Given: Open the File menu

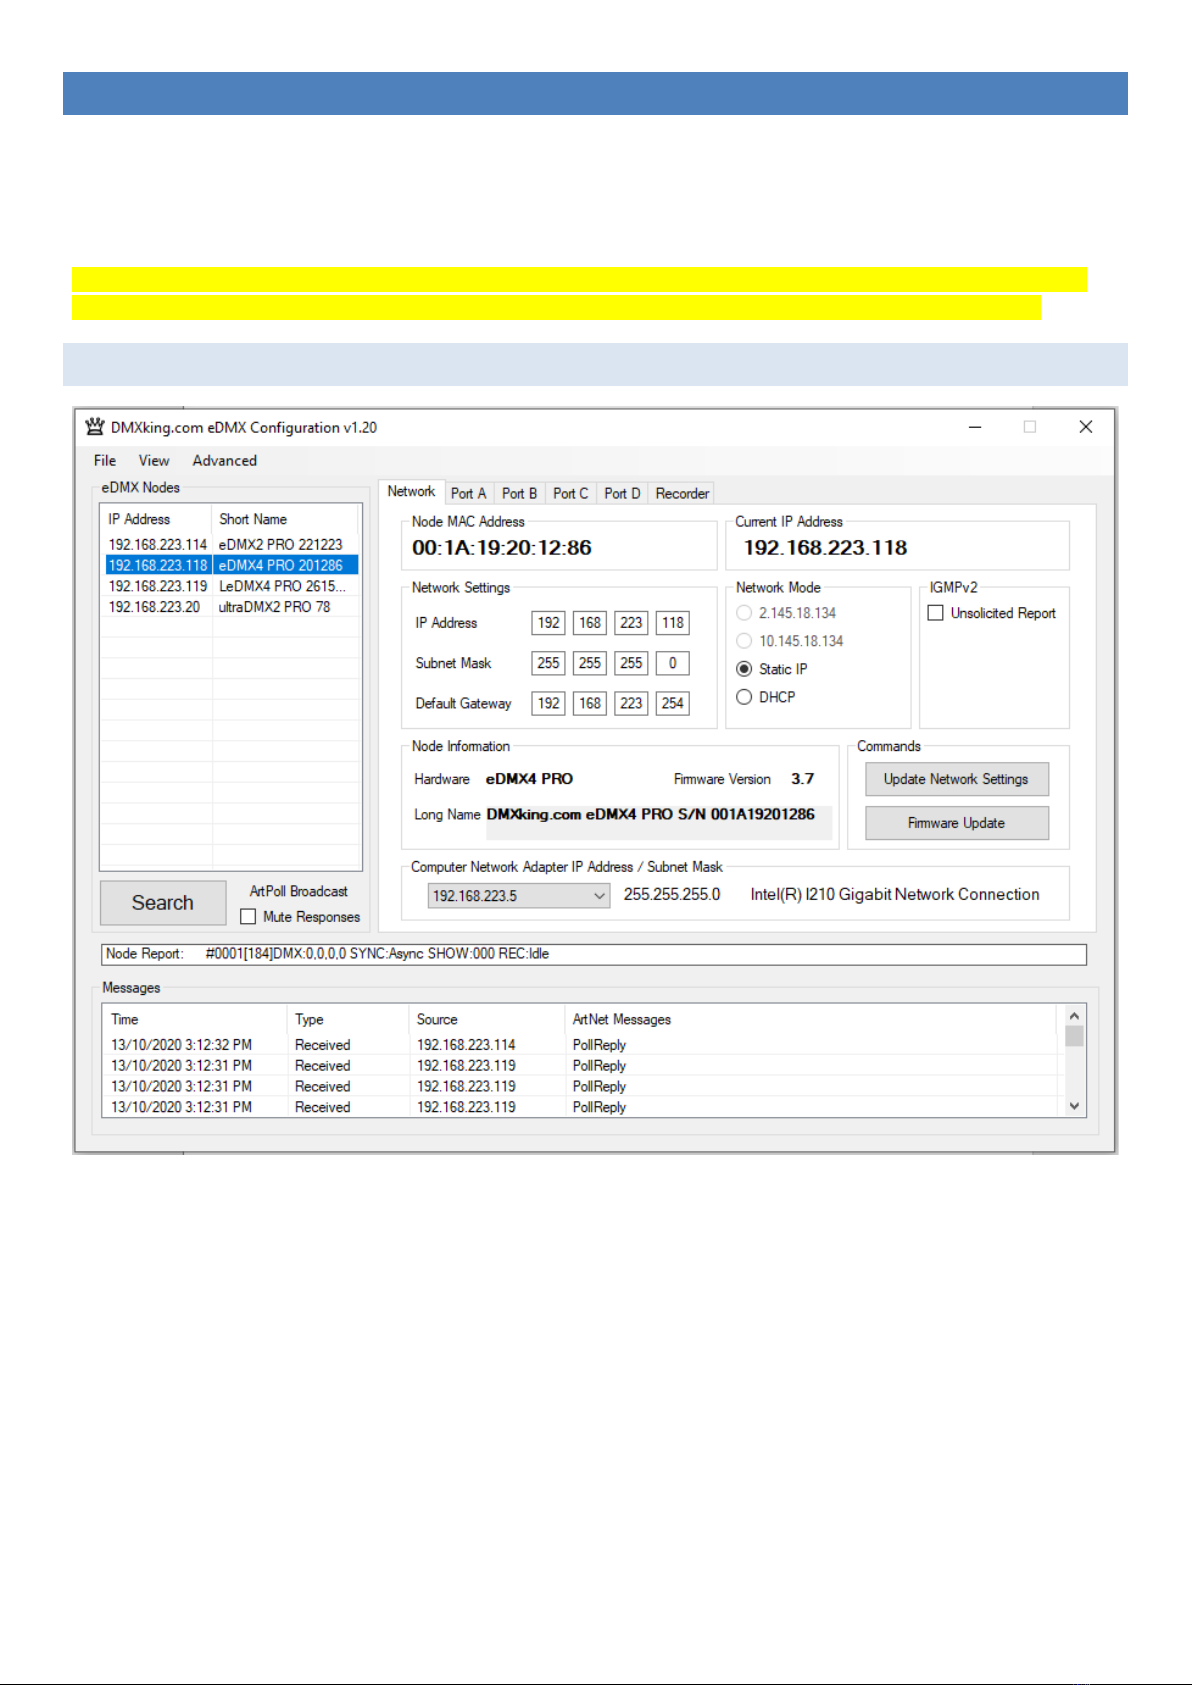Looking at the screenshot, I should click(x=105, y=460).
